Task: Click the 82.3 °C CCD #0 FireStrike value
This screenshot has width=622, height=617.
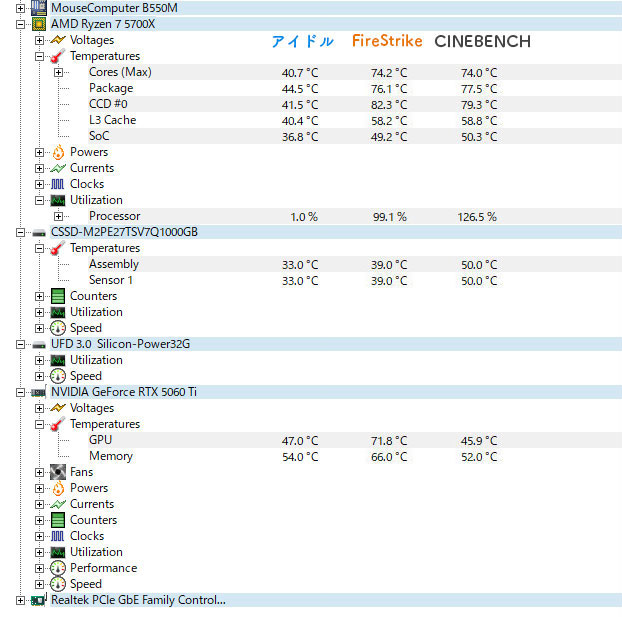Action: point(389,105)
